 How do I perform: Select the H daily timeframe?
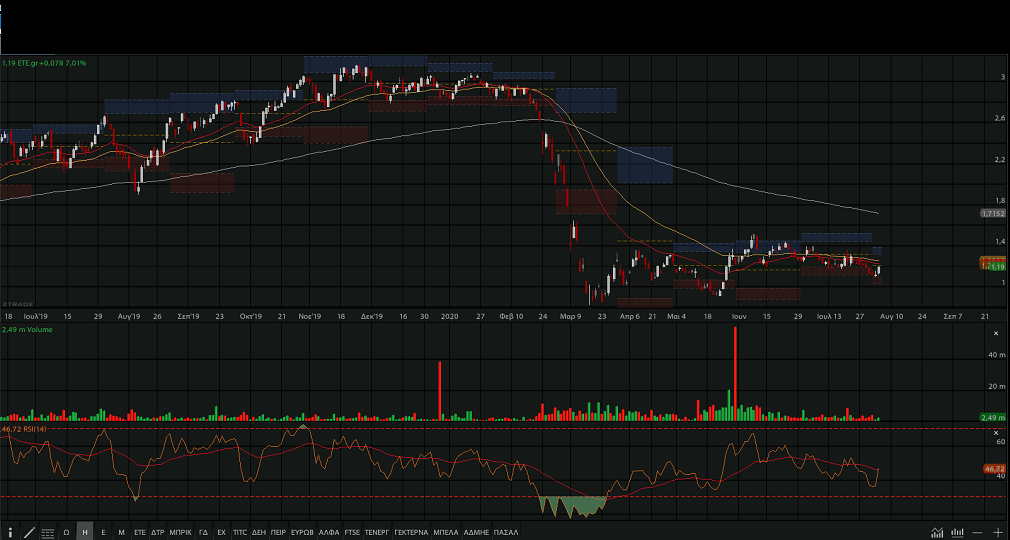click(85, 532)
